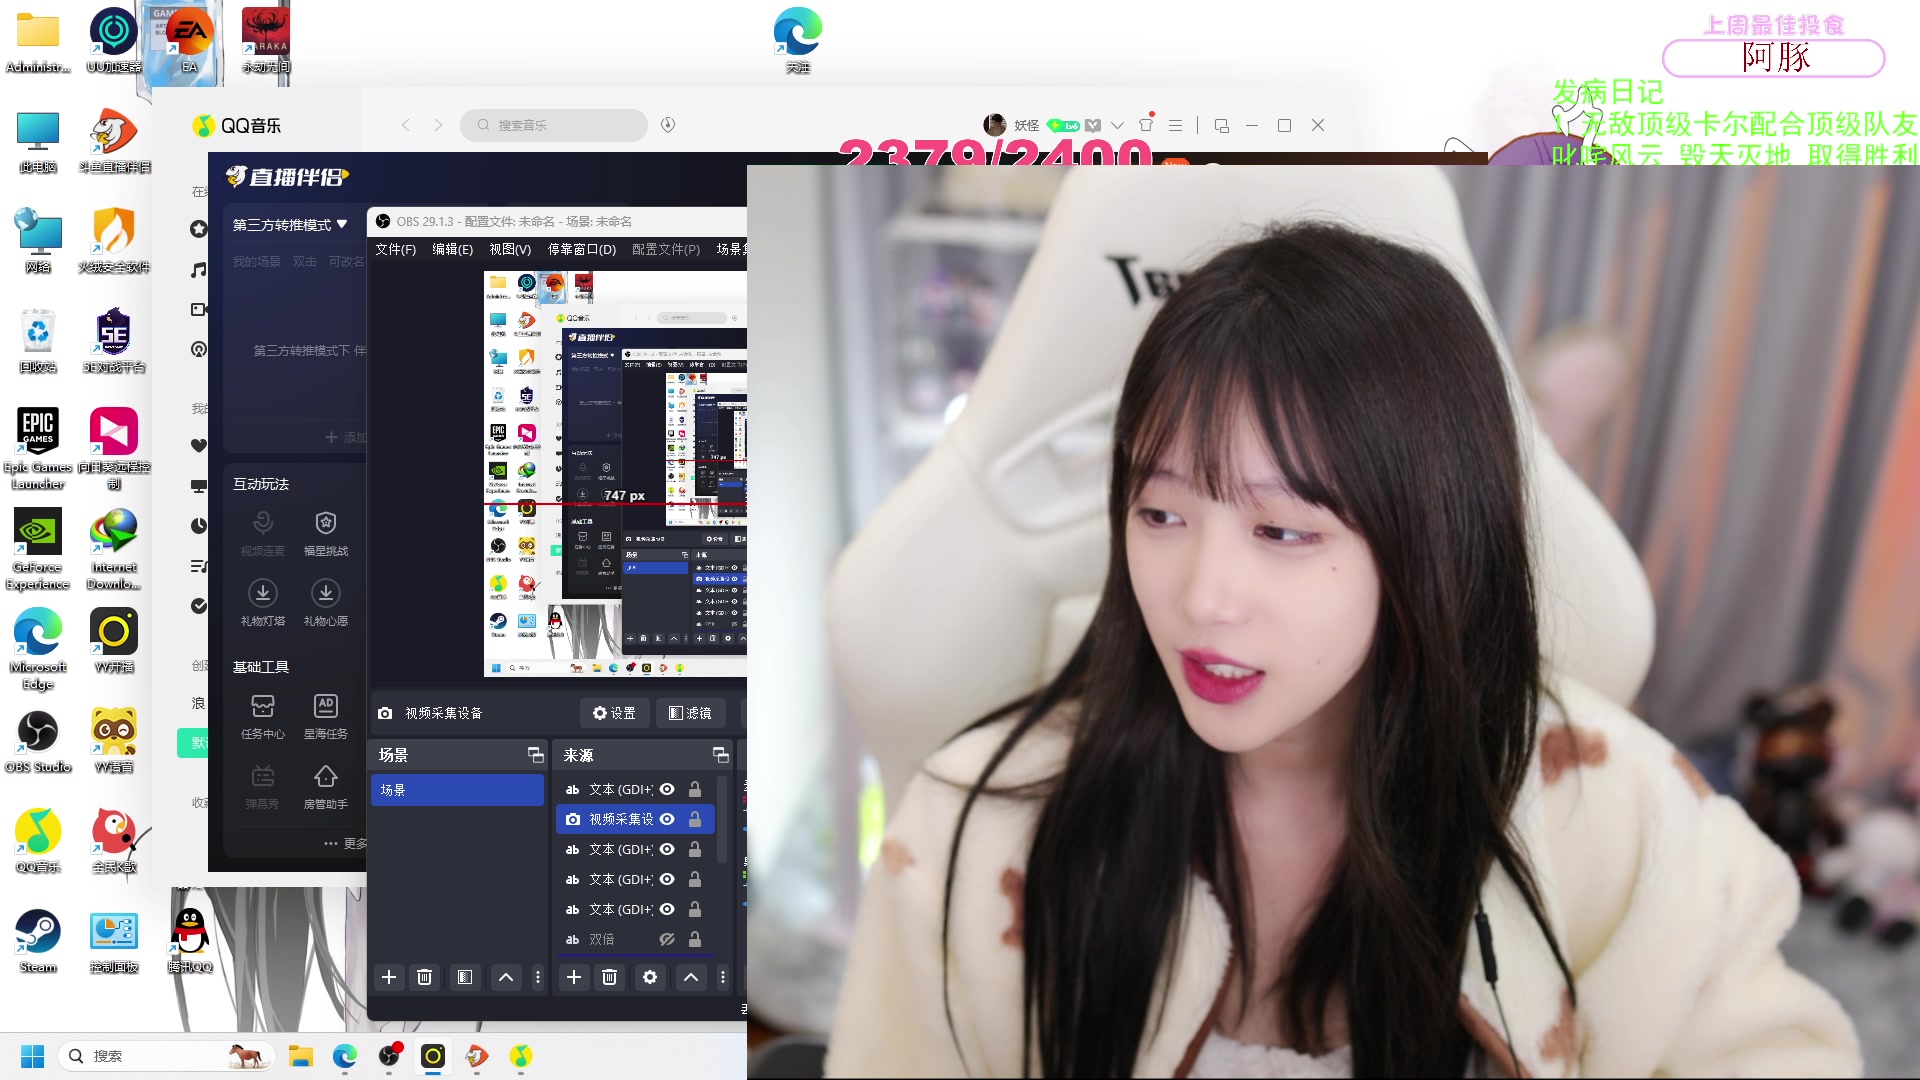Open the OBS 文件(F) menu
The image size is (1920, 1080).
[395, 249]
